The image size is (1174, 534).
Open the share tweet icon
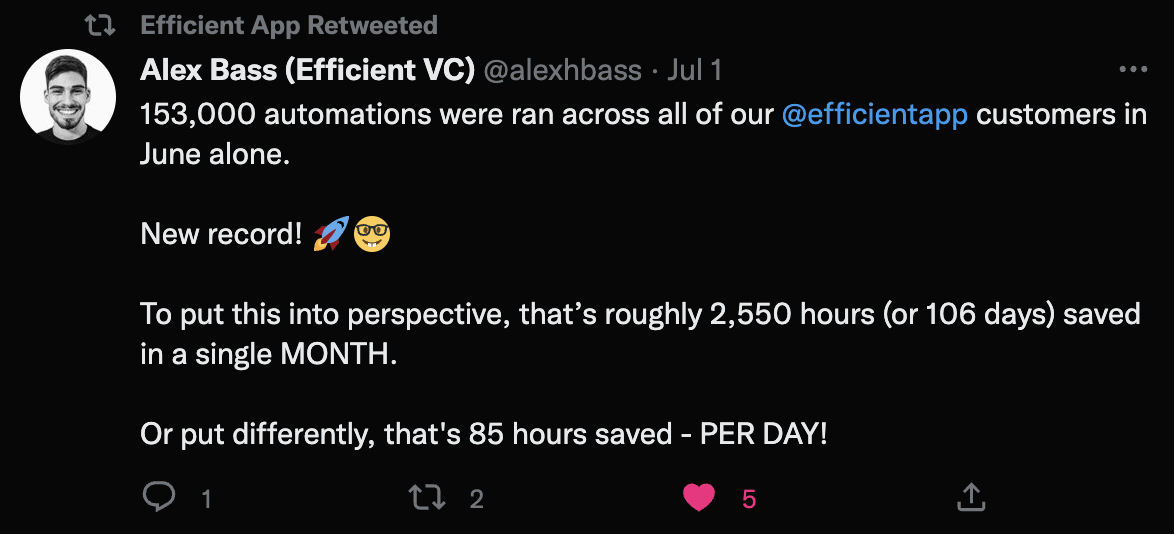[970, 497]
